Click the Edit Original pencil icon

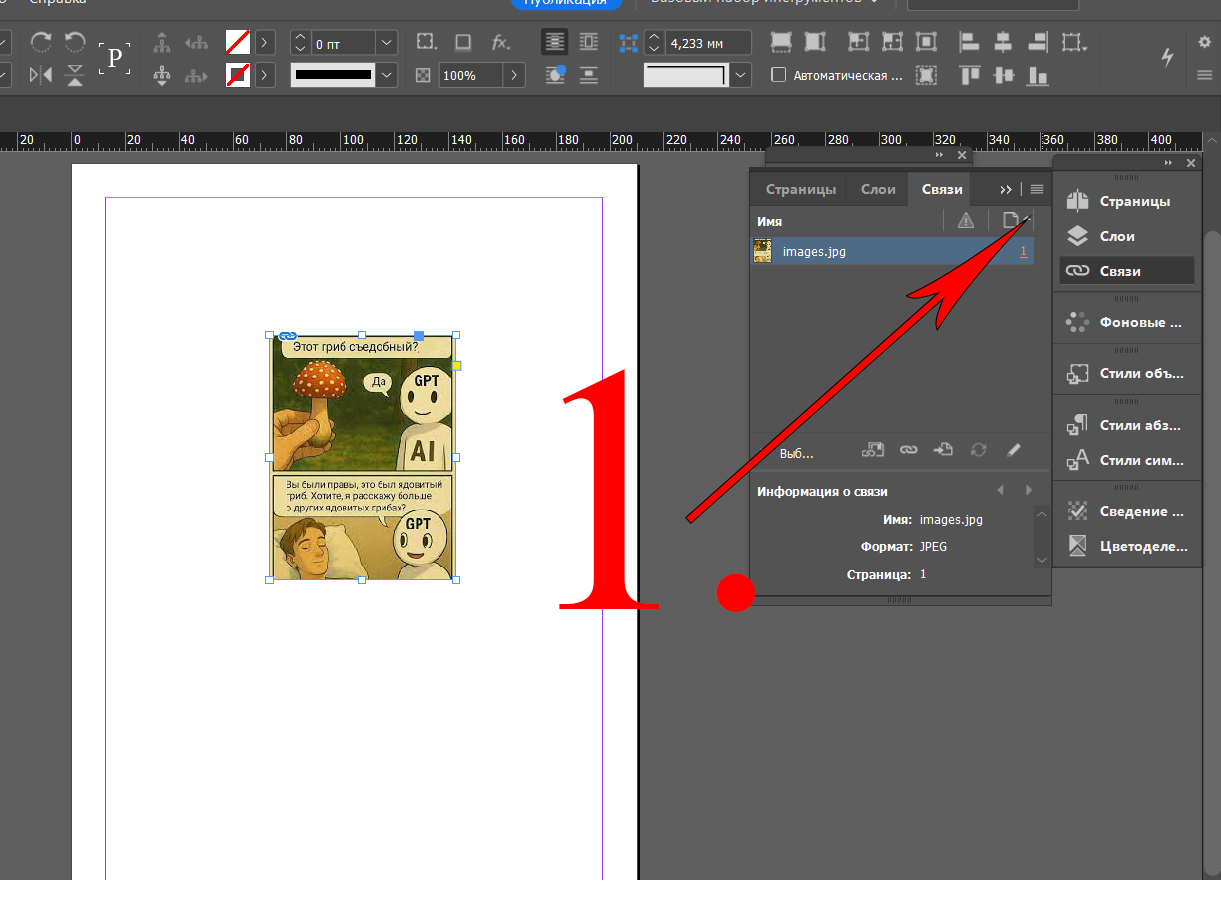pyautogui.click(x=1014, y=451)
